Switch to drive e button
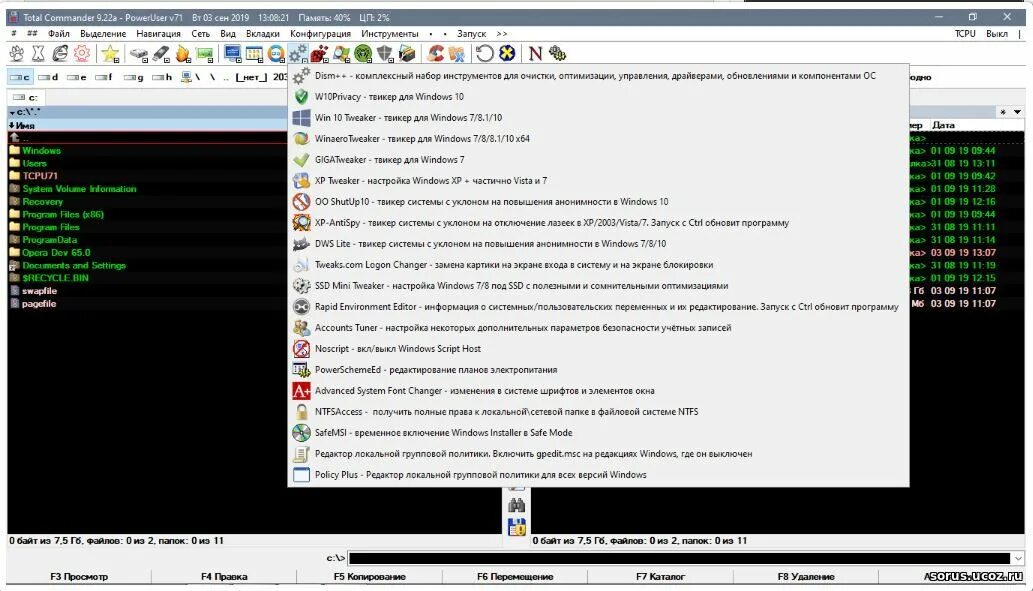Image resolution: width=1033 pixels, height=591 pixels. [76, 77]
